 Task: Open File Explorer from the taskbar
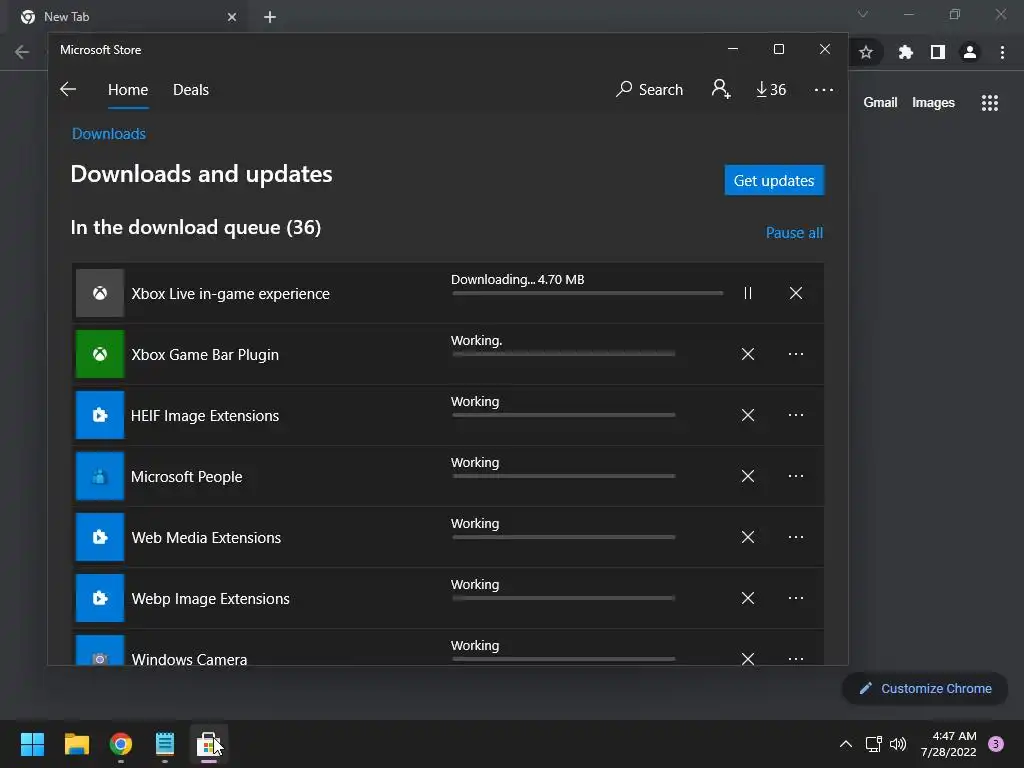point(77,744)
